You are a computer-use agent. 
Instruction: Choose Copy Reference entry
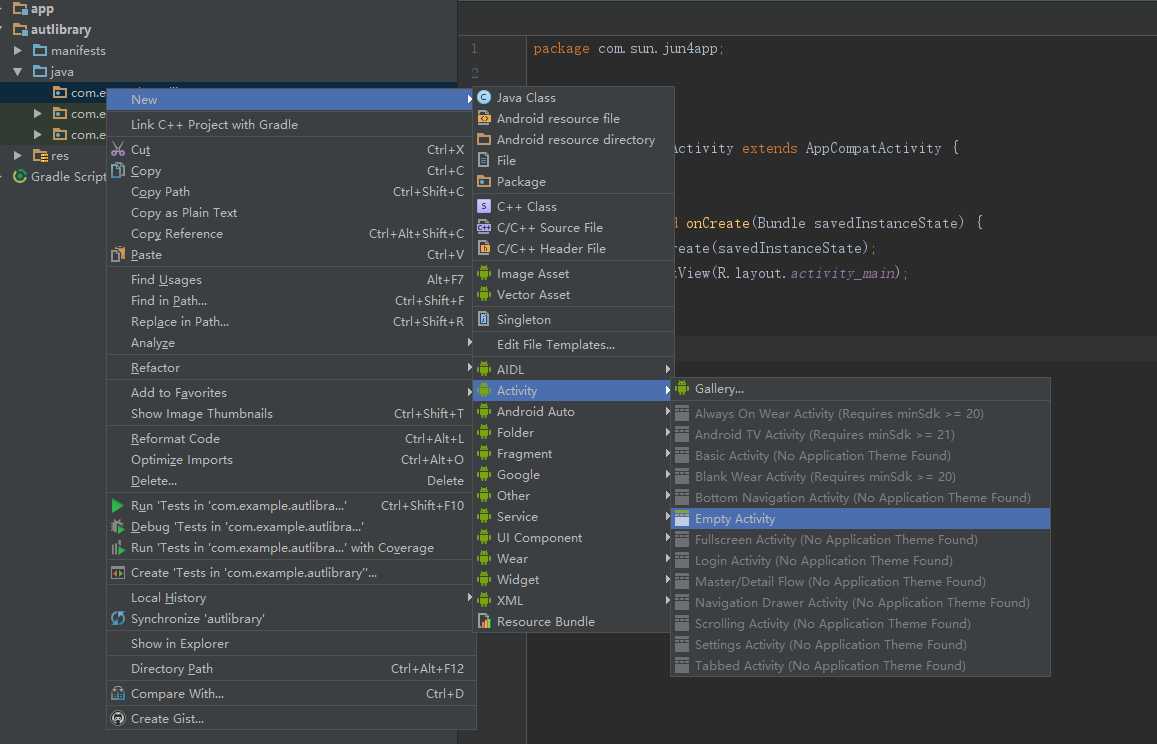tap(291, 234)
